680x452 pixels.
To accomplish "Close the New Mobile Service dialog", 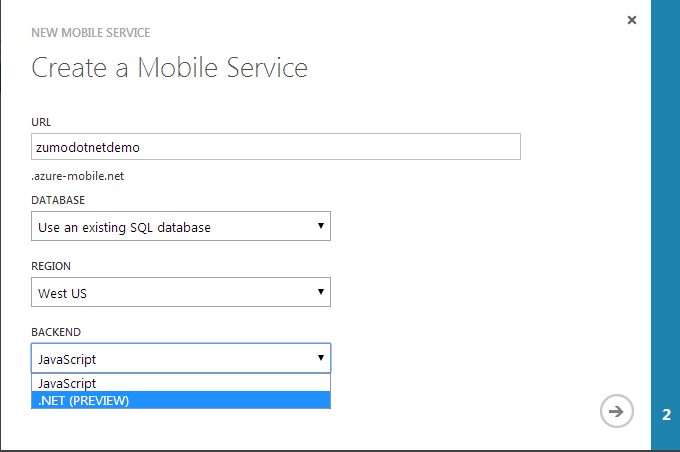I will (x=631, y=20).
